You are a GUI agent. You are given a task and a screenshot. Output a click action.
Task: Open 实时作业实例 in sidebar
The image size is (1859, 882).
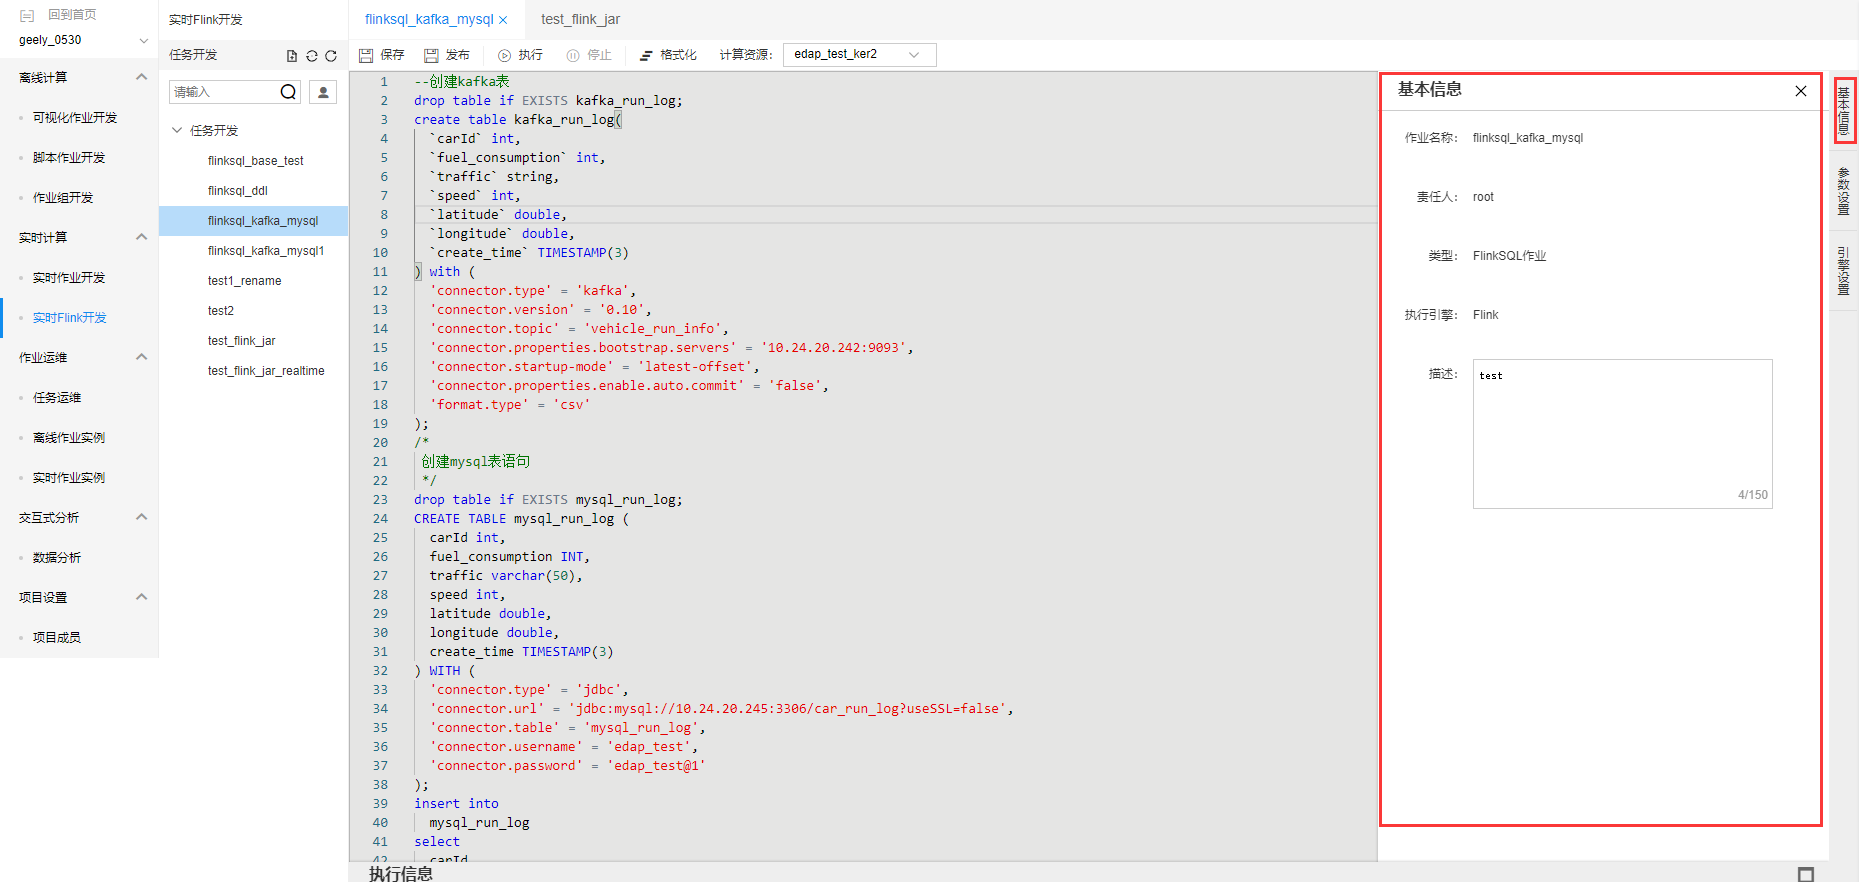click(x=69, y=478)
